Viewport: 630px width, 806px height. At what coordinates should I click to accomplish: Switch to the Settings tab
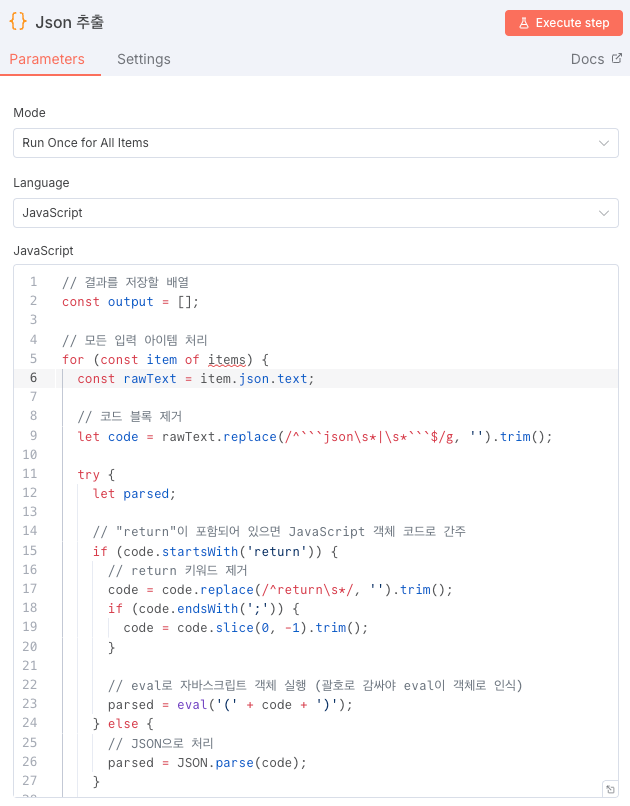[143, 59]
